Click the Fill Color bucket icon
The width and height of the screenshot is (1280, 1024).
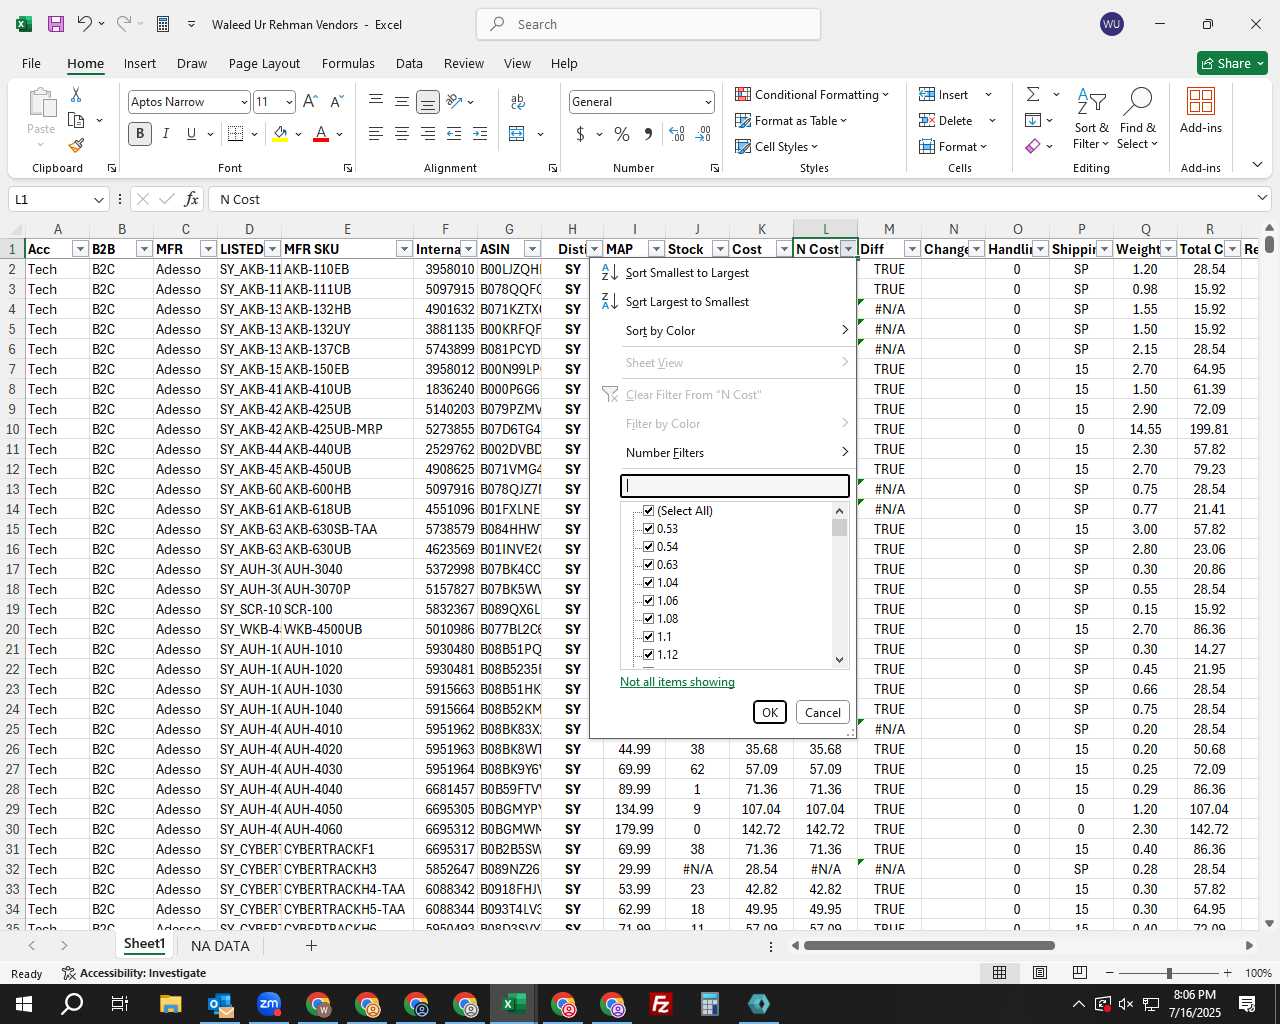(280, 133)
